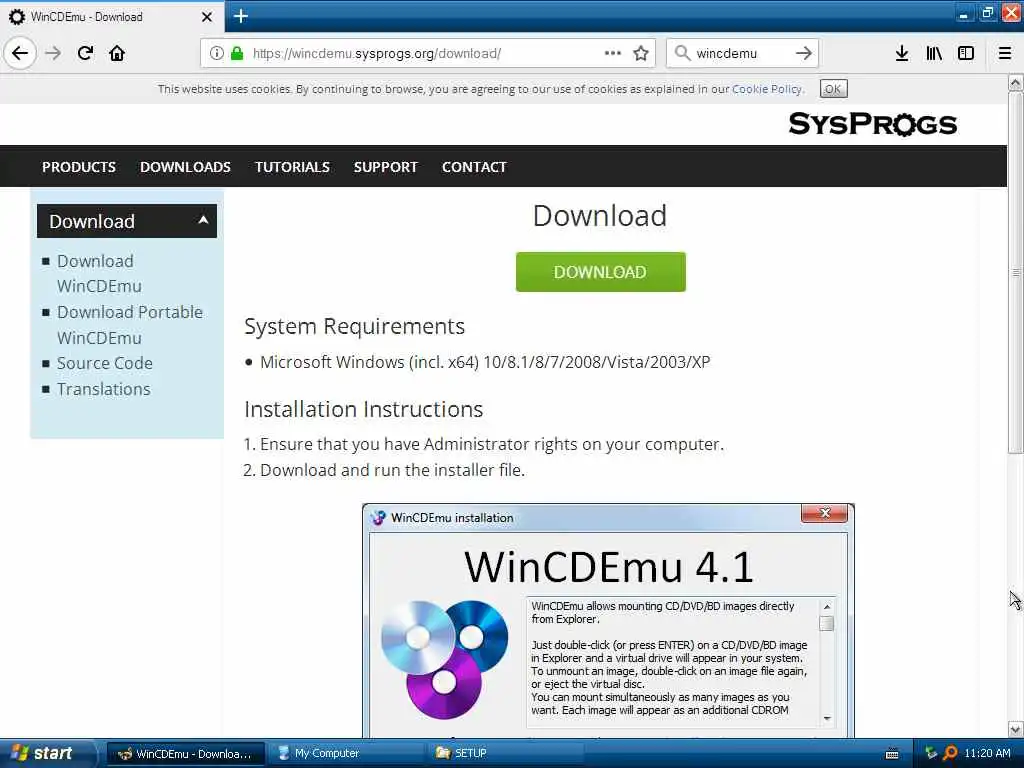Open Download WinCDEmu sidebar link
The width and height of the screenshot is (1024, 768).
(99, 274)
